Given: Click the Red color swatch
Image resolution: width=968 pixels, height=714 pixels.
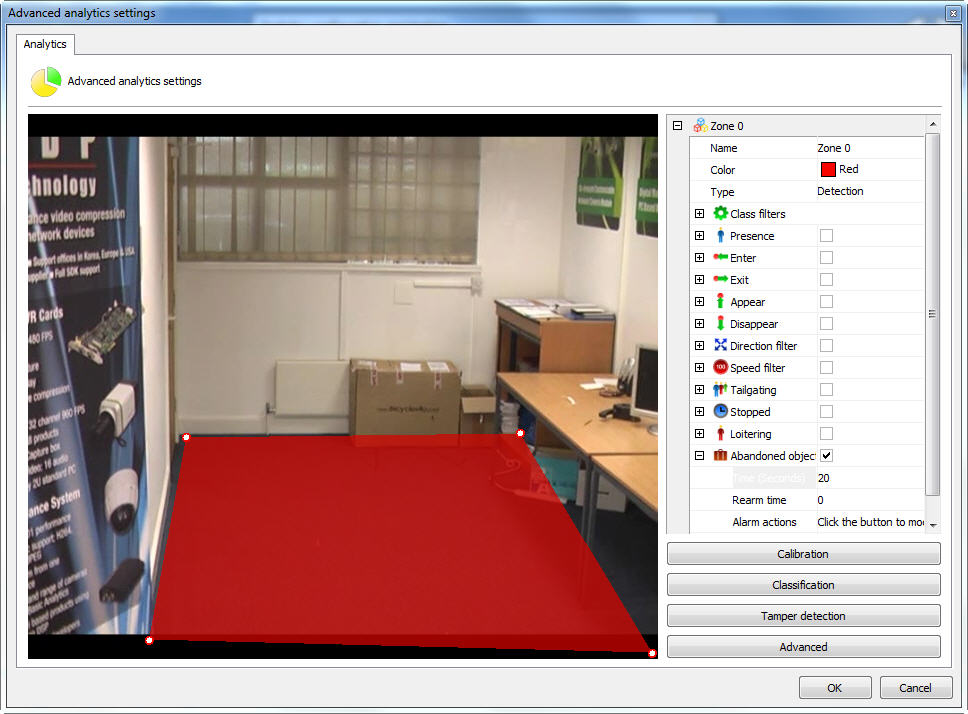Looking at the screenshot, I should click(x=828, y=169).
